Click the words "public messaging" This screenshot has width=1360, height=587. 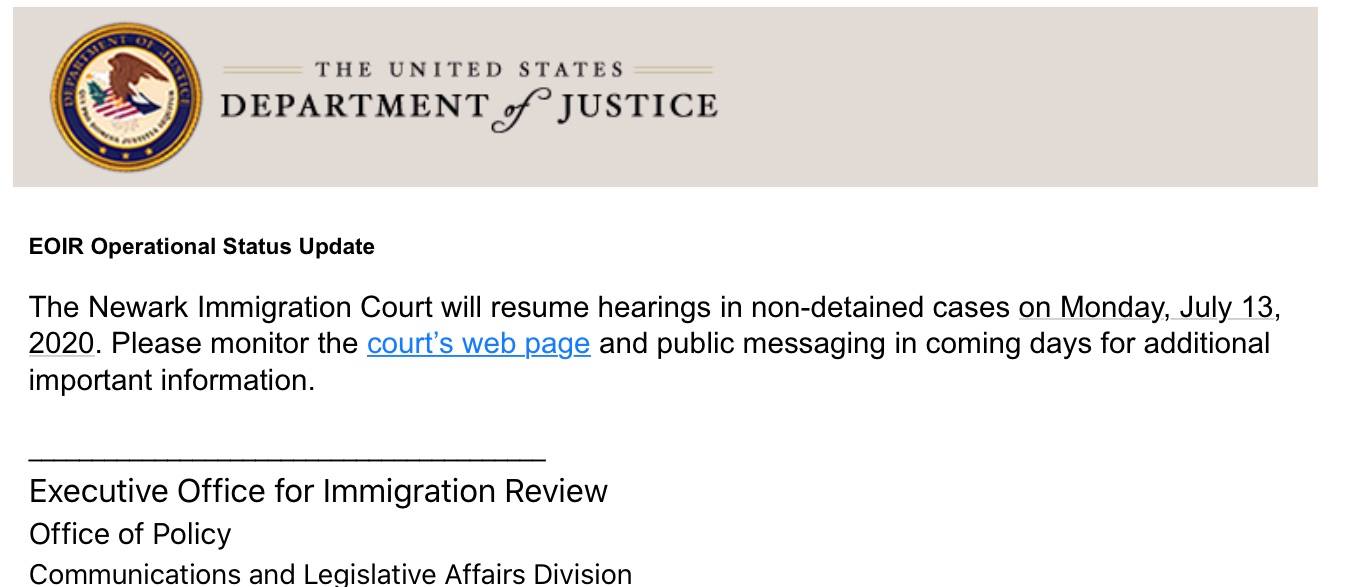(785, 344)
